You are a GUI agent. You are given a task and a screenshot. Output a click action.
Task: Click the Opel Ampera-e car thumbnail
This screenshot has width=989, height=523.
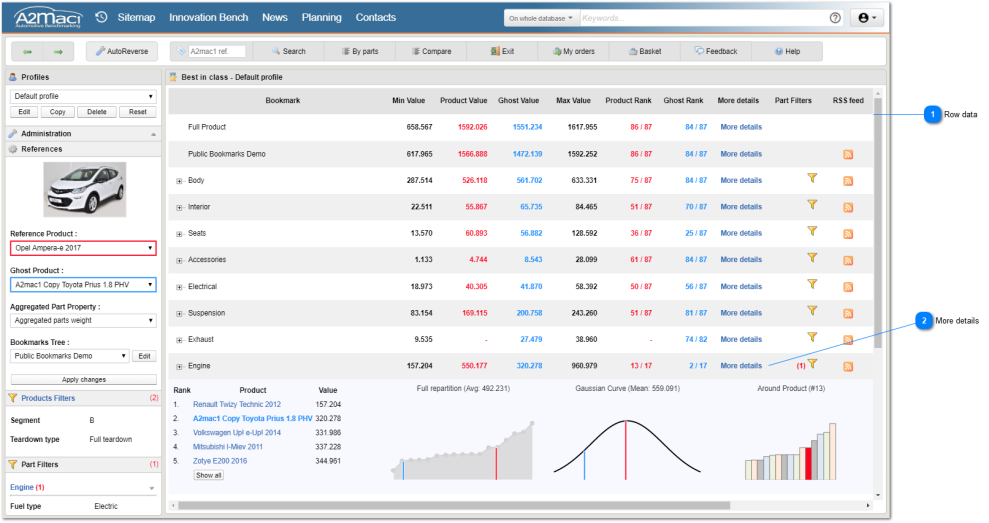[x=85, y=189]
